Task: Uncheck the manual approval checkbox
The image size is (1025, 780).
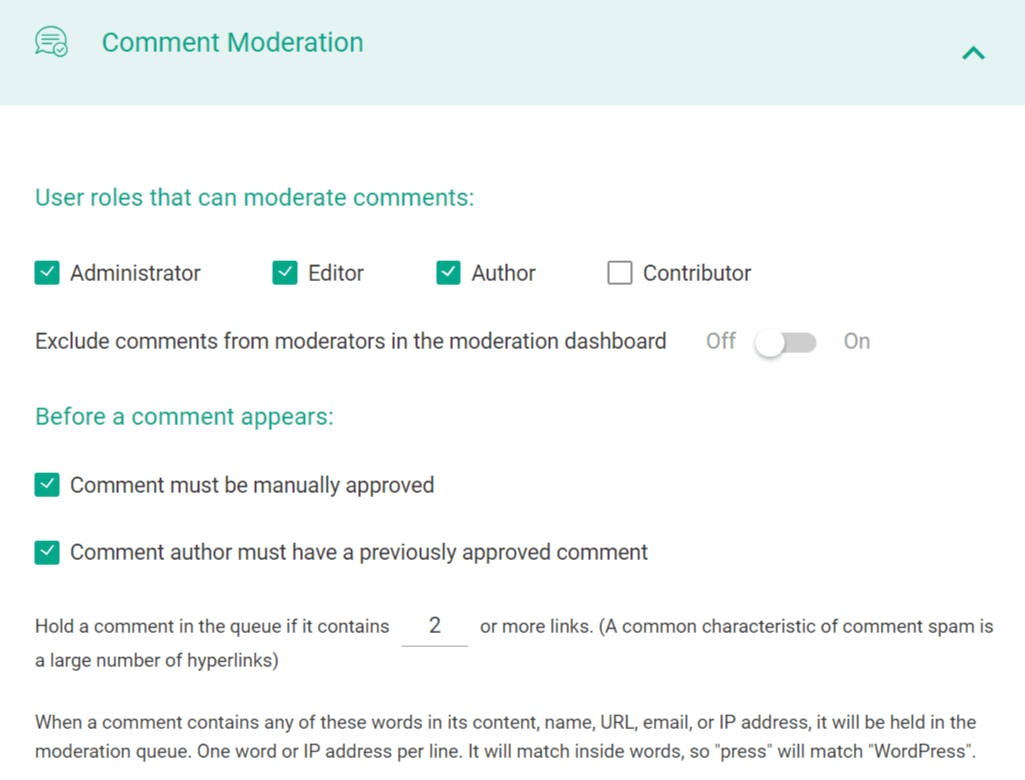Action: coord(47,485)
